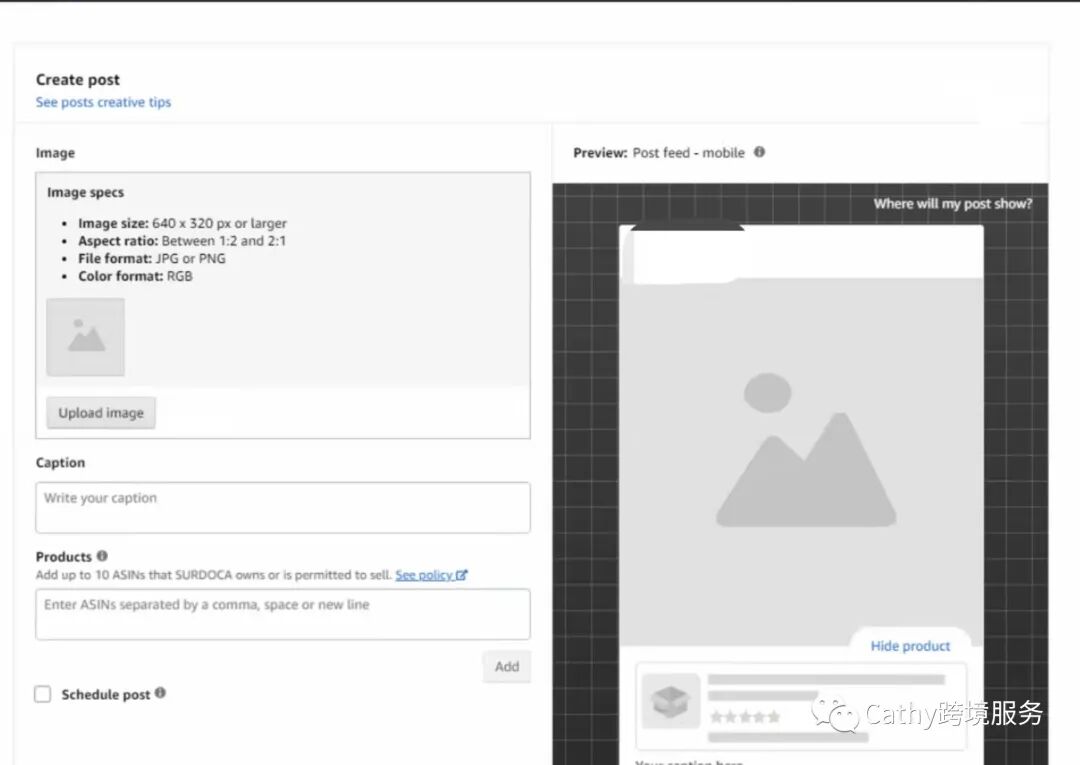The image size is (1080, 765).
Task: Click the 'Caption' label text
Action: (x=61, y=463)
